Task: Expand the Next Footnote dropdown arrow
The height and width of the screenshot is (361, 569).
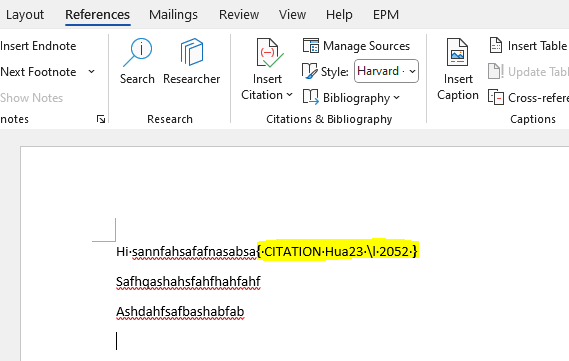Action: point(91,72)
